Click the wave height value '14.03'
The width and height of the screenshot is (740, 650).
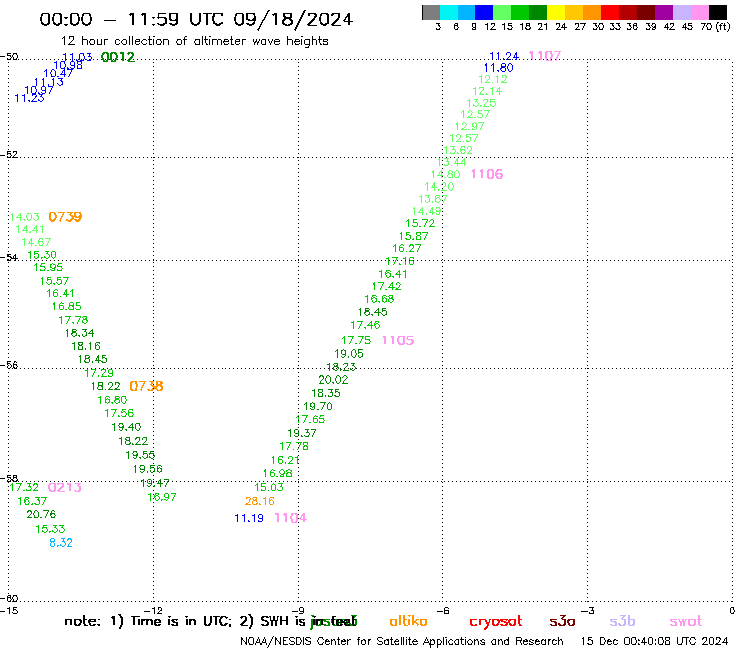pos(25,217)
